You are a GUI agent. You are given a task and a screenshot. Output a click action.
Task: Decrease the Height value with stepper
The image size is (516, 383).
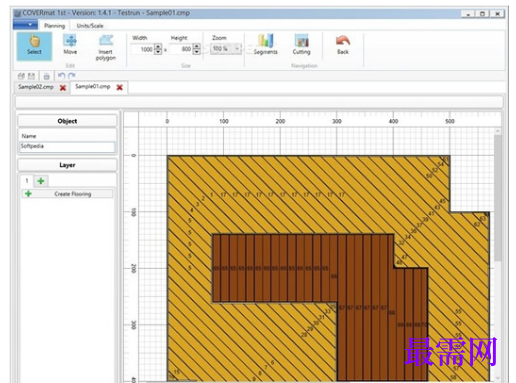[x=197, y=52]
